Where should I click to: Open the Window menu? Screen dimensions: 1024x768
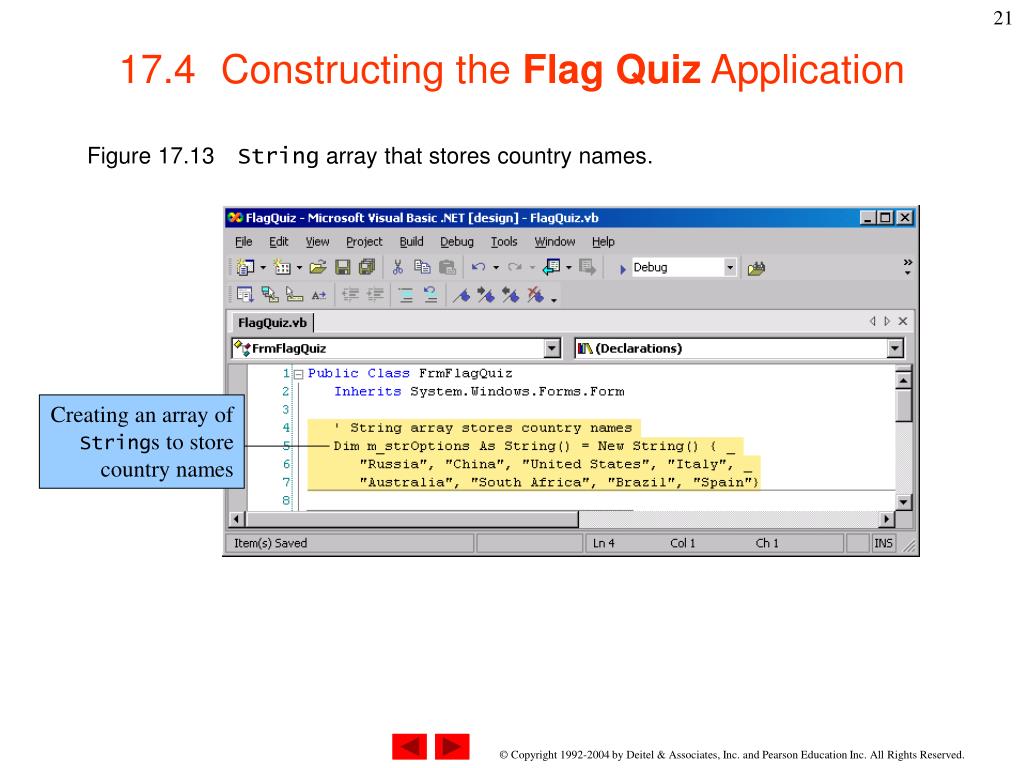point(555,242)
